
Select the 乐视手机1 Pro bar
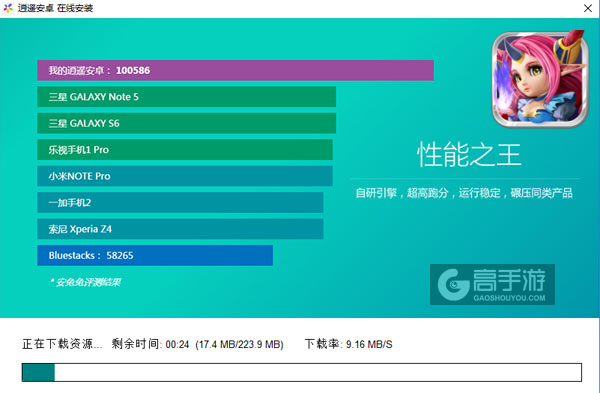pos(185,150)
